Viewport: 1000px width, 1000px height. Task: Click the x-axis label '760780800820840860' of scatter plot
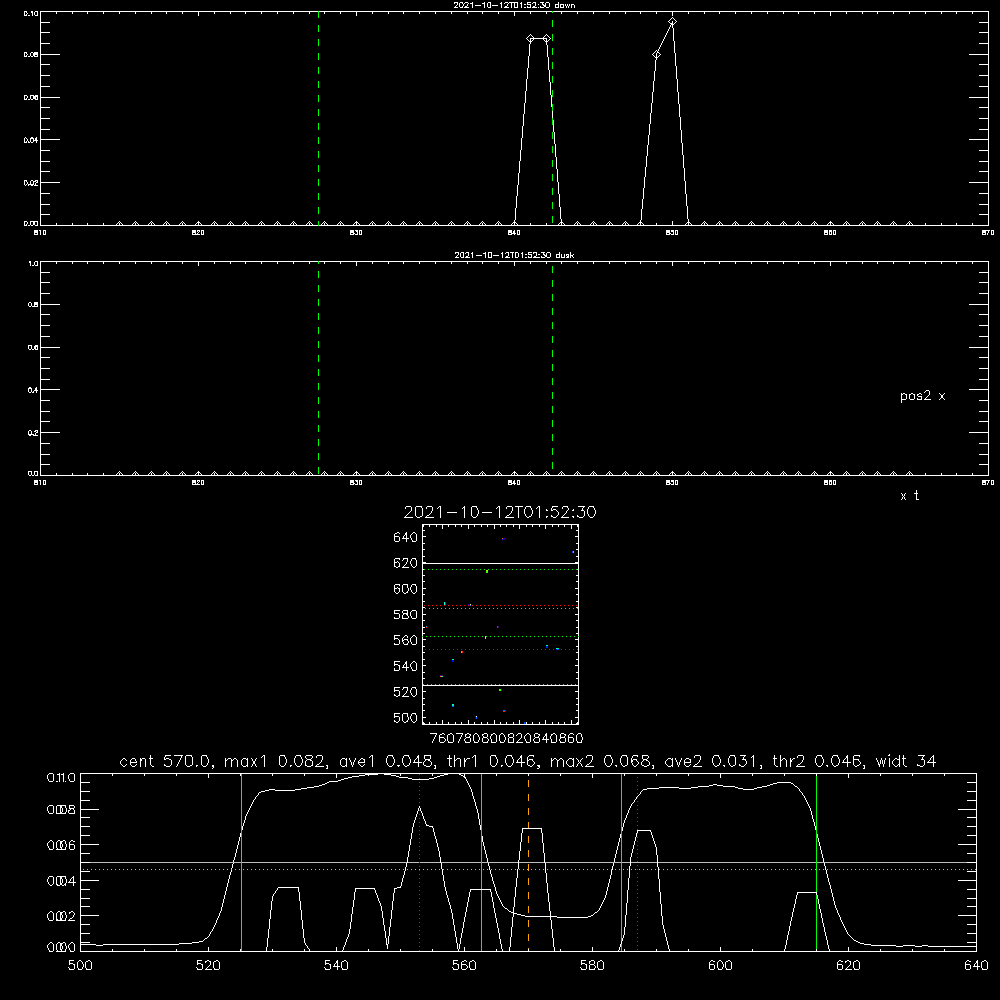point(506,738)
